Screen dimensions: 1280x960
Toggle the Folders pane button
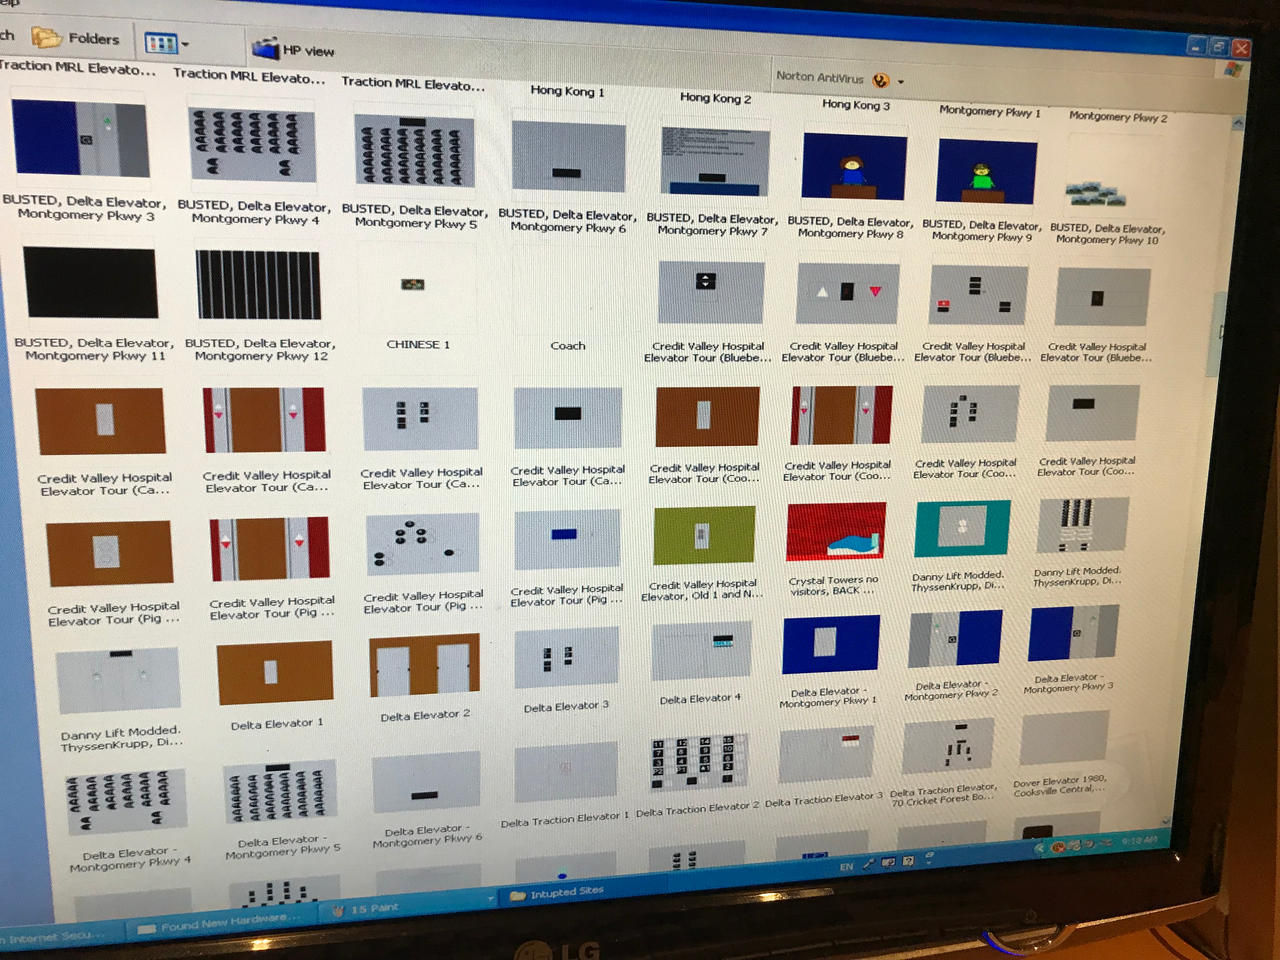click(75, 38)
